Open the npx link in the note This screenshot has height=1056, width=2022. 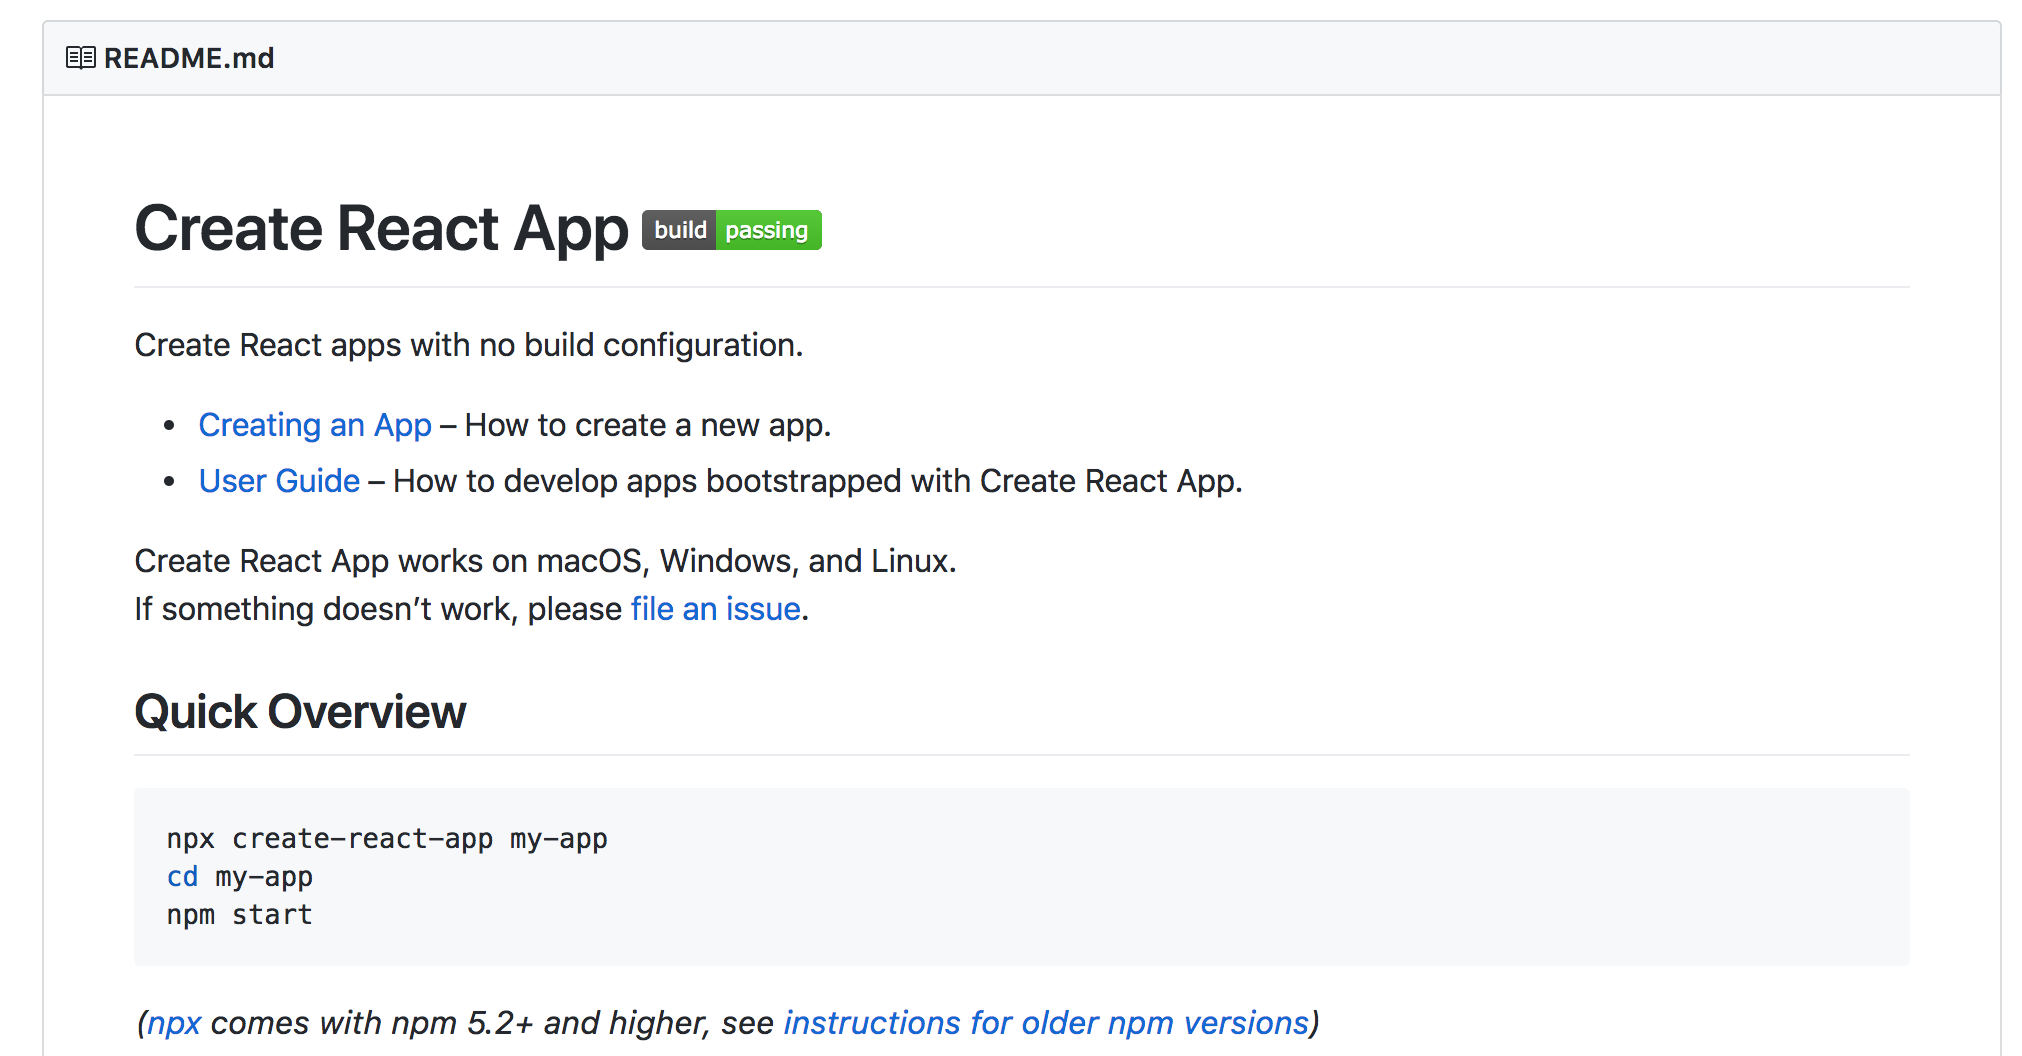[174, 1023]
